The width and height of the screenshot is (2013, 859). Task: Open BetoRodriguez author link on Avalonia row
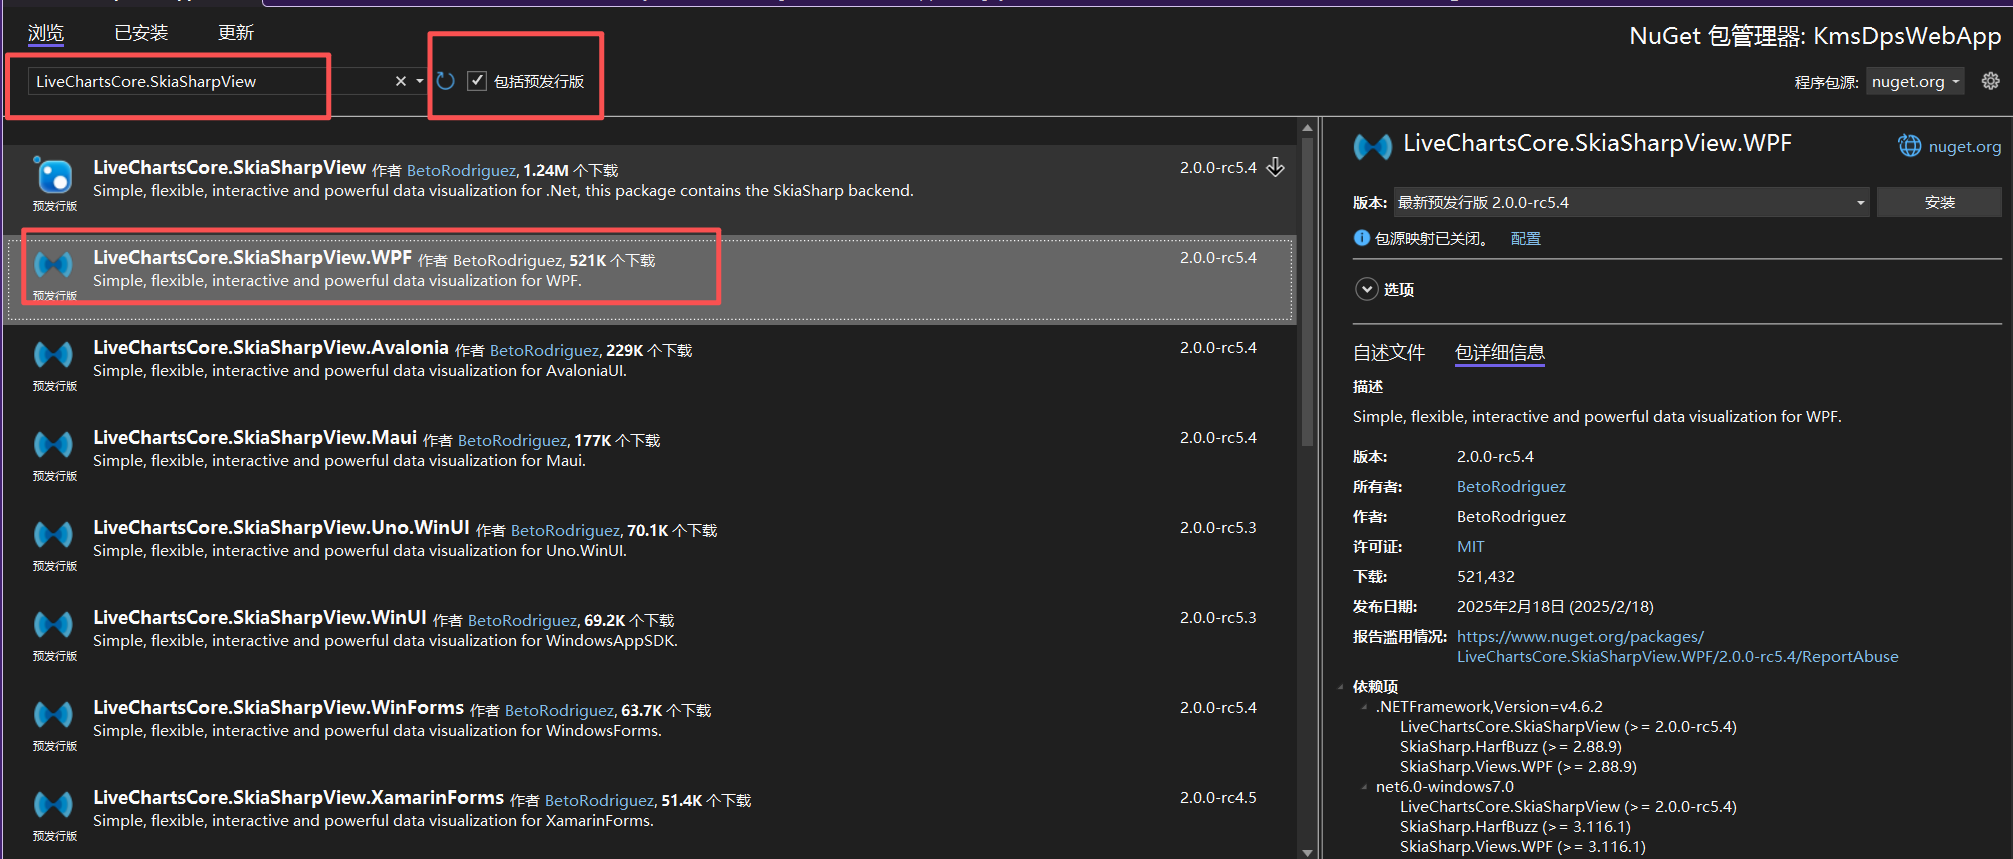[x=545, y=350]
